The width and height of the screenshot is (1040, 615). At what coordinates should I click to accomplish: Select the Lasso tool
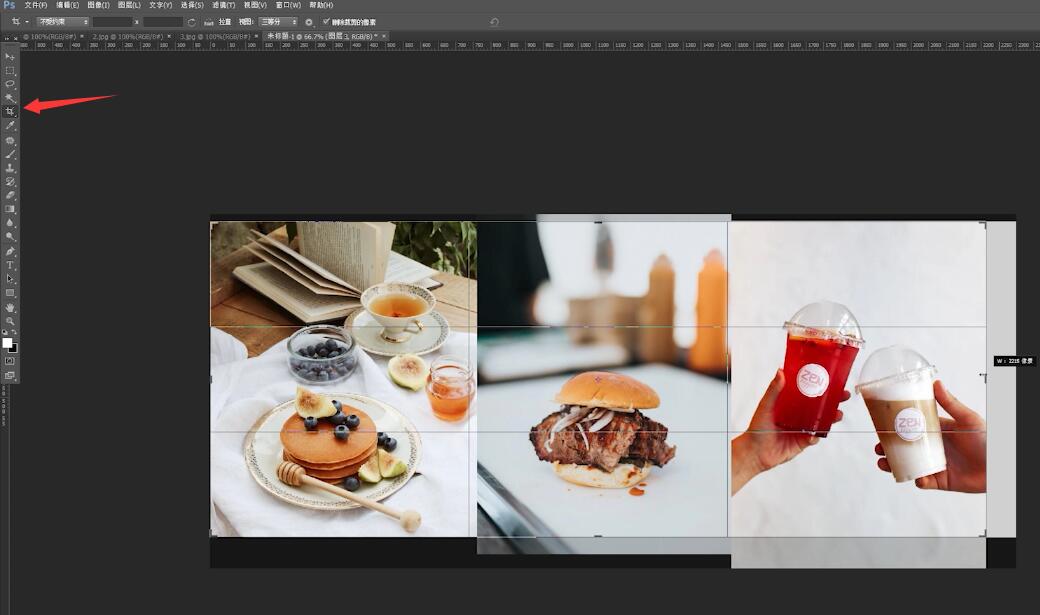pyautogui.click(x=10, y=85)
